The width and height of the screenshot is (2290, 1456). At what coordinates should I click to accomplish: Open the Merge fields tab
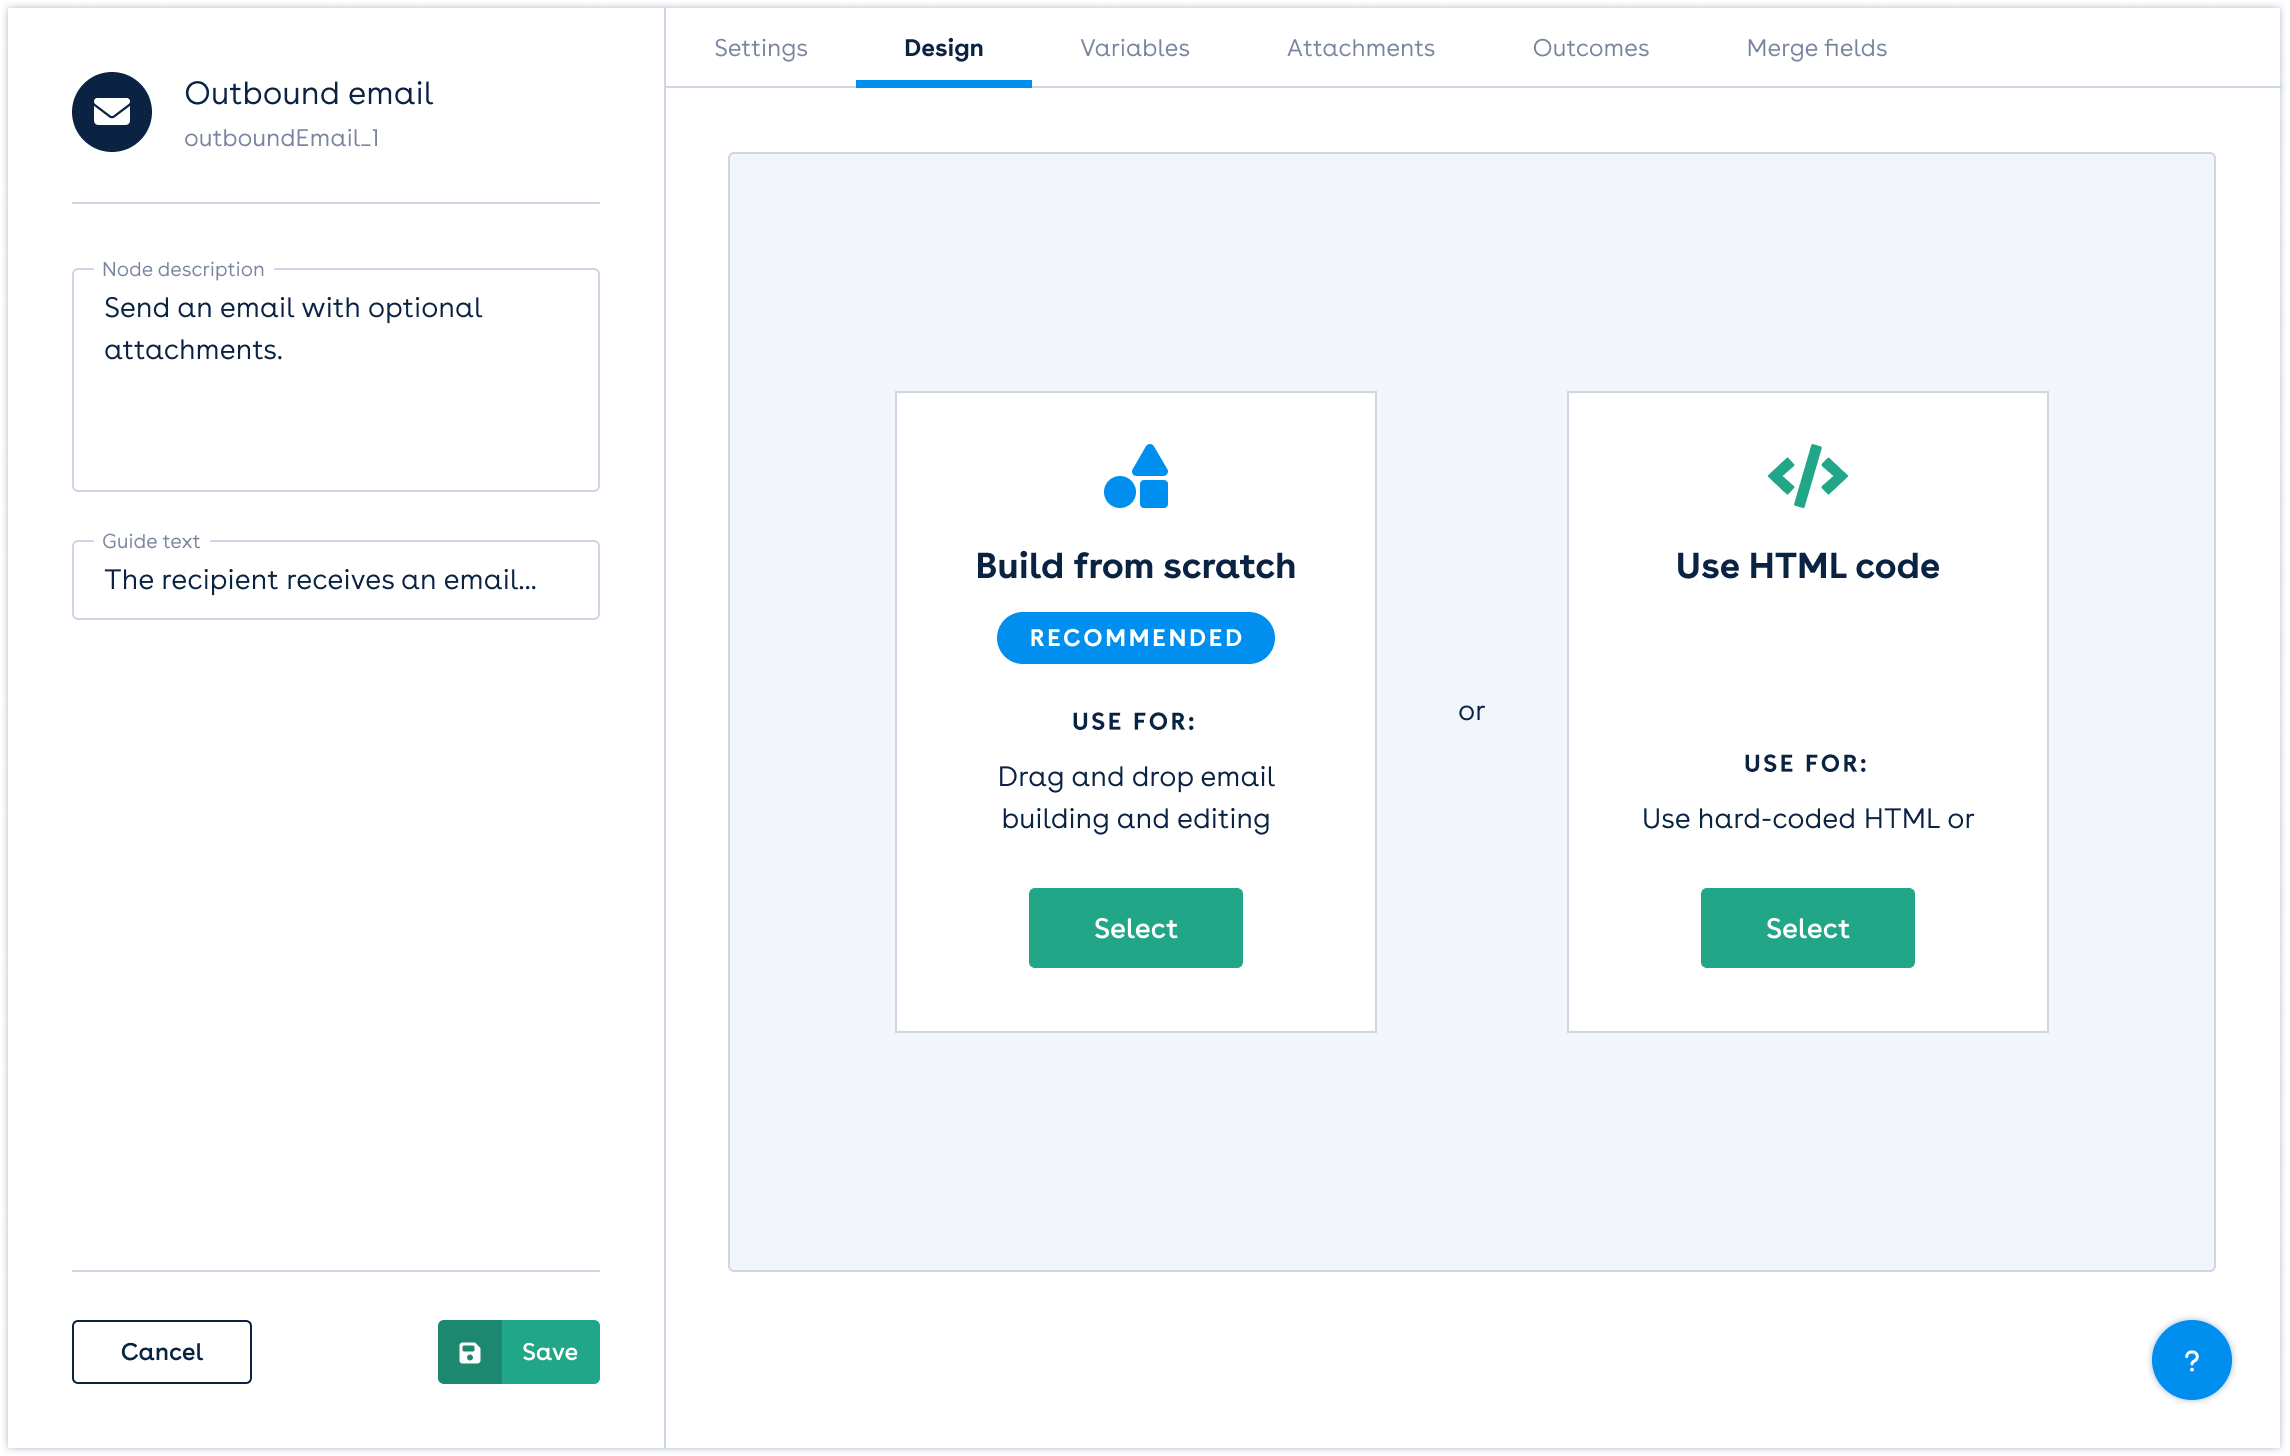coord(1816,48)
